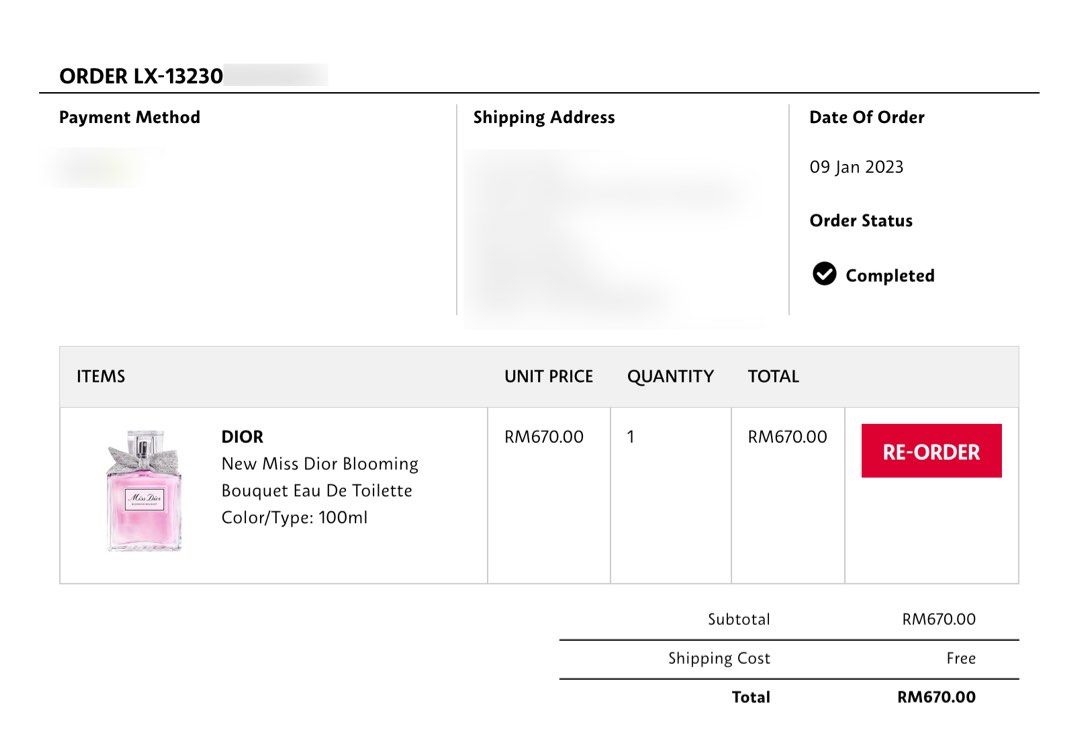Click the DIOR brand name
This screenshot has height=735, width=1080.
[242, 437]
